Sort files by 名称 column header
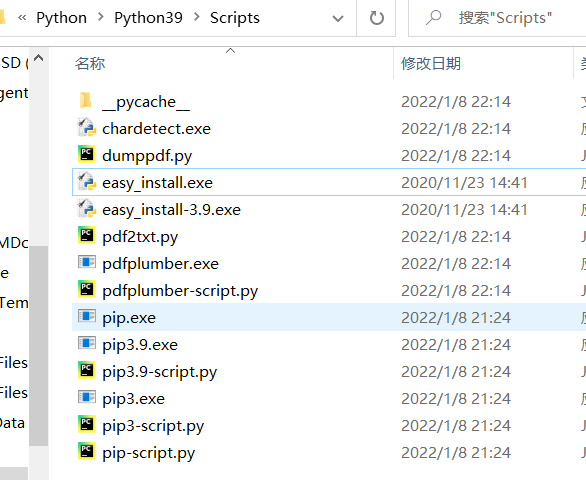Screen dimensions: 586x480 90,63
